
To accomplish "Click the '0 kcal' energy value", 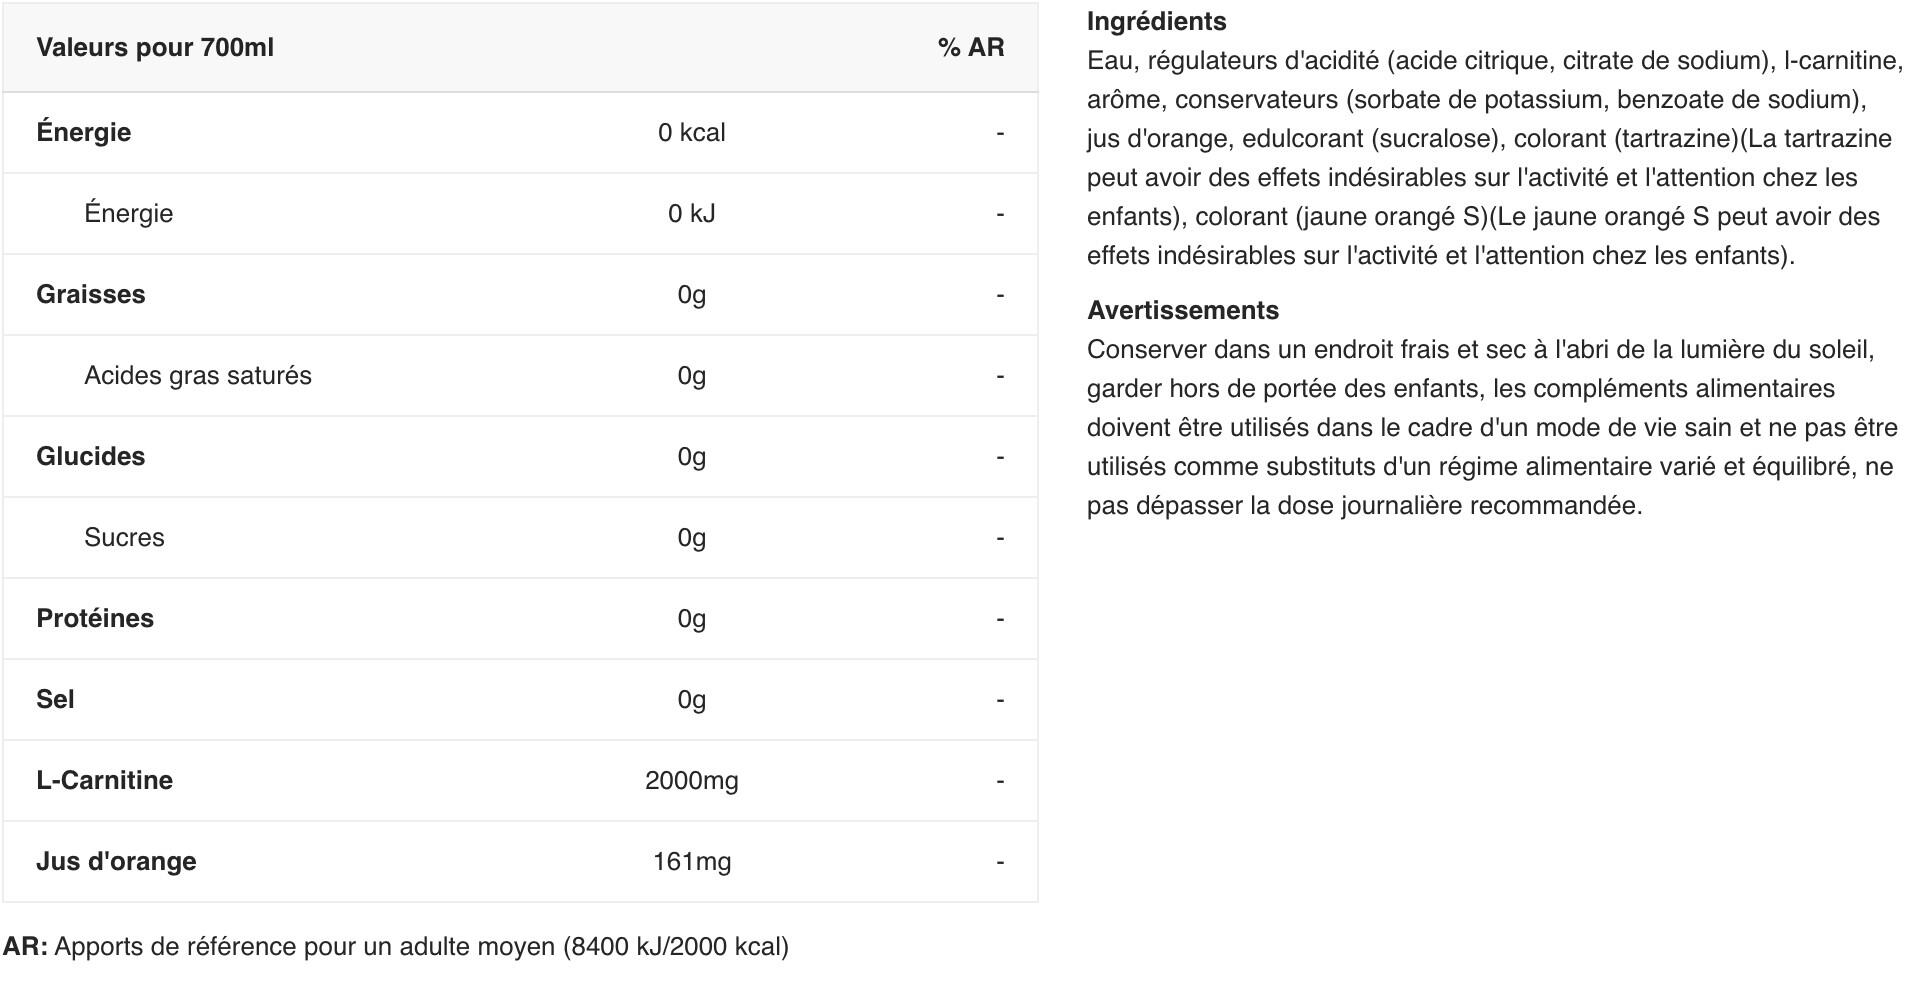I will (692, 133).
